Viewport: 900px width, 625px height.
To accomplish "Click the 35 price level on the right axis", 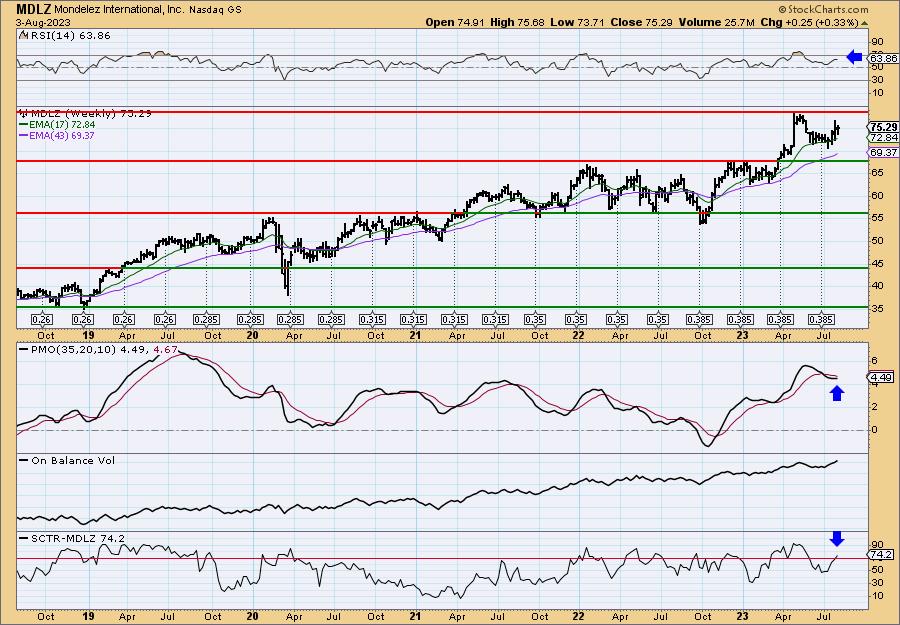I will coord(876,309).
